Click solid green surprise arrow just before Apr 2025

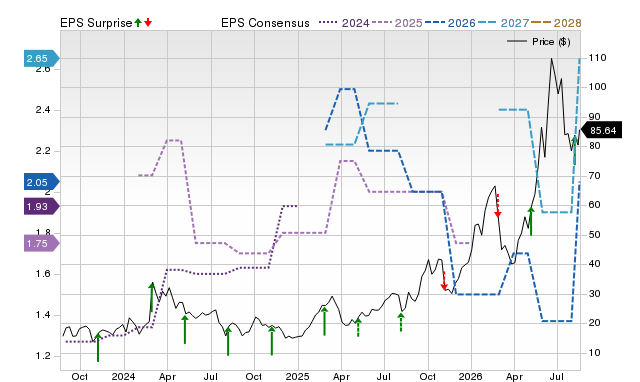324,321
